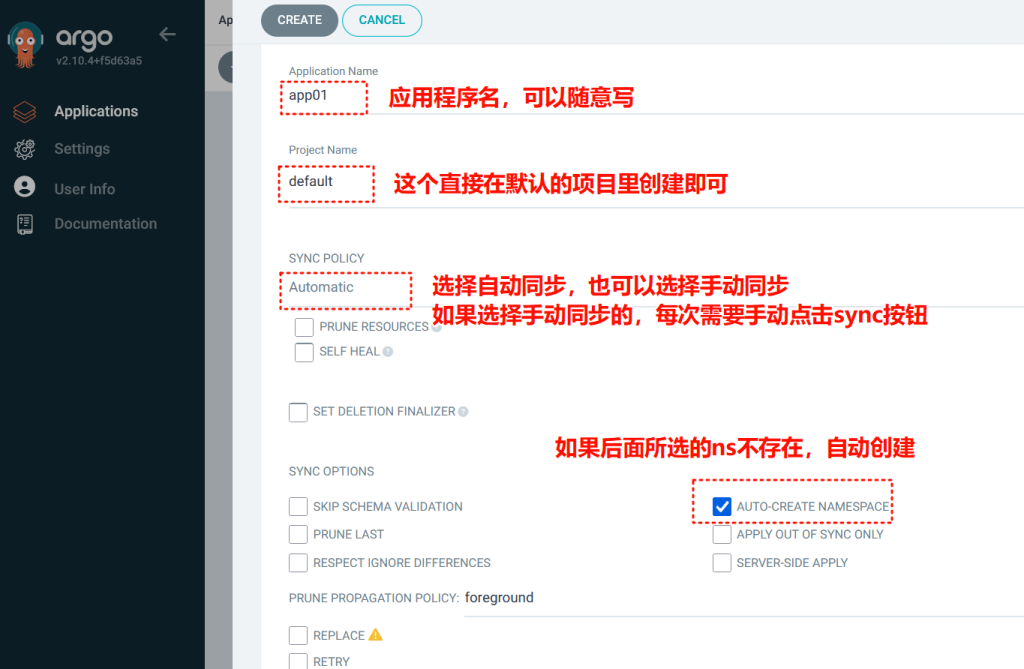
Task: Click help icon beside Set Deletion Finalizer
Action: 463,412
